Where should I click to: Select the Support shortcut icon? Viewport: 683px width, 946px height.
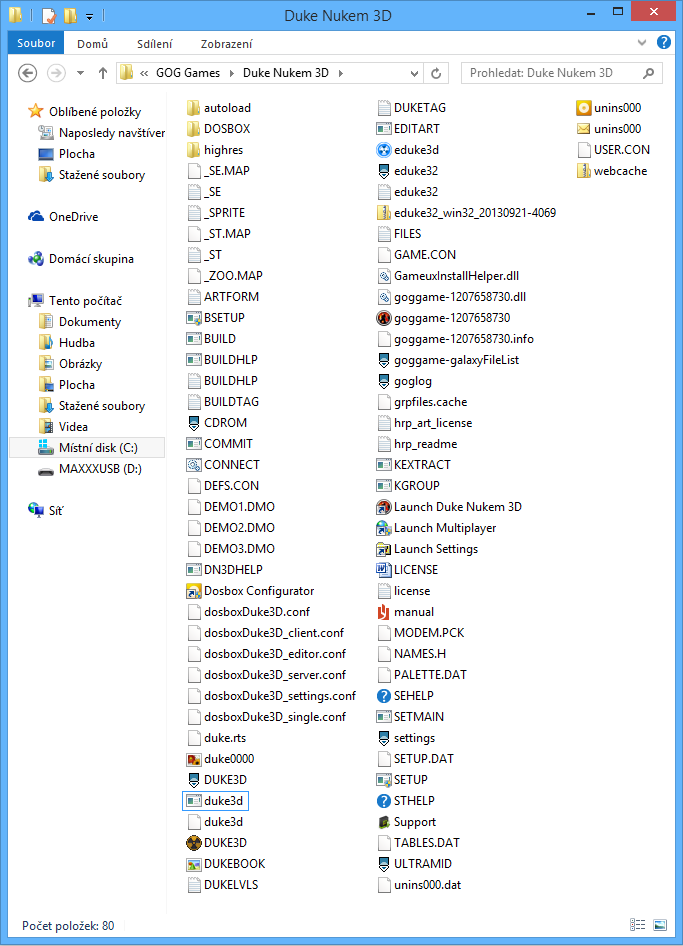coord(384,822)
